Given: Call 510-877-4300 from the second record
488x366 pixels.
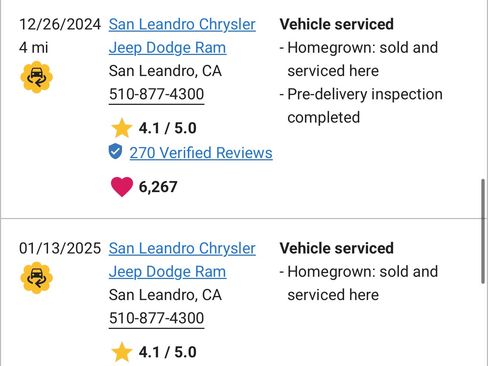Looking at the screenshot, I should (156, 318).
